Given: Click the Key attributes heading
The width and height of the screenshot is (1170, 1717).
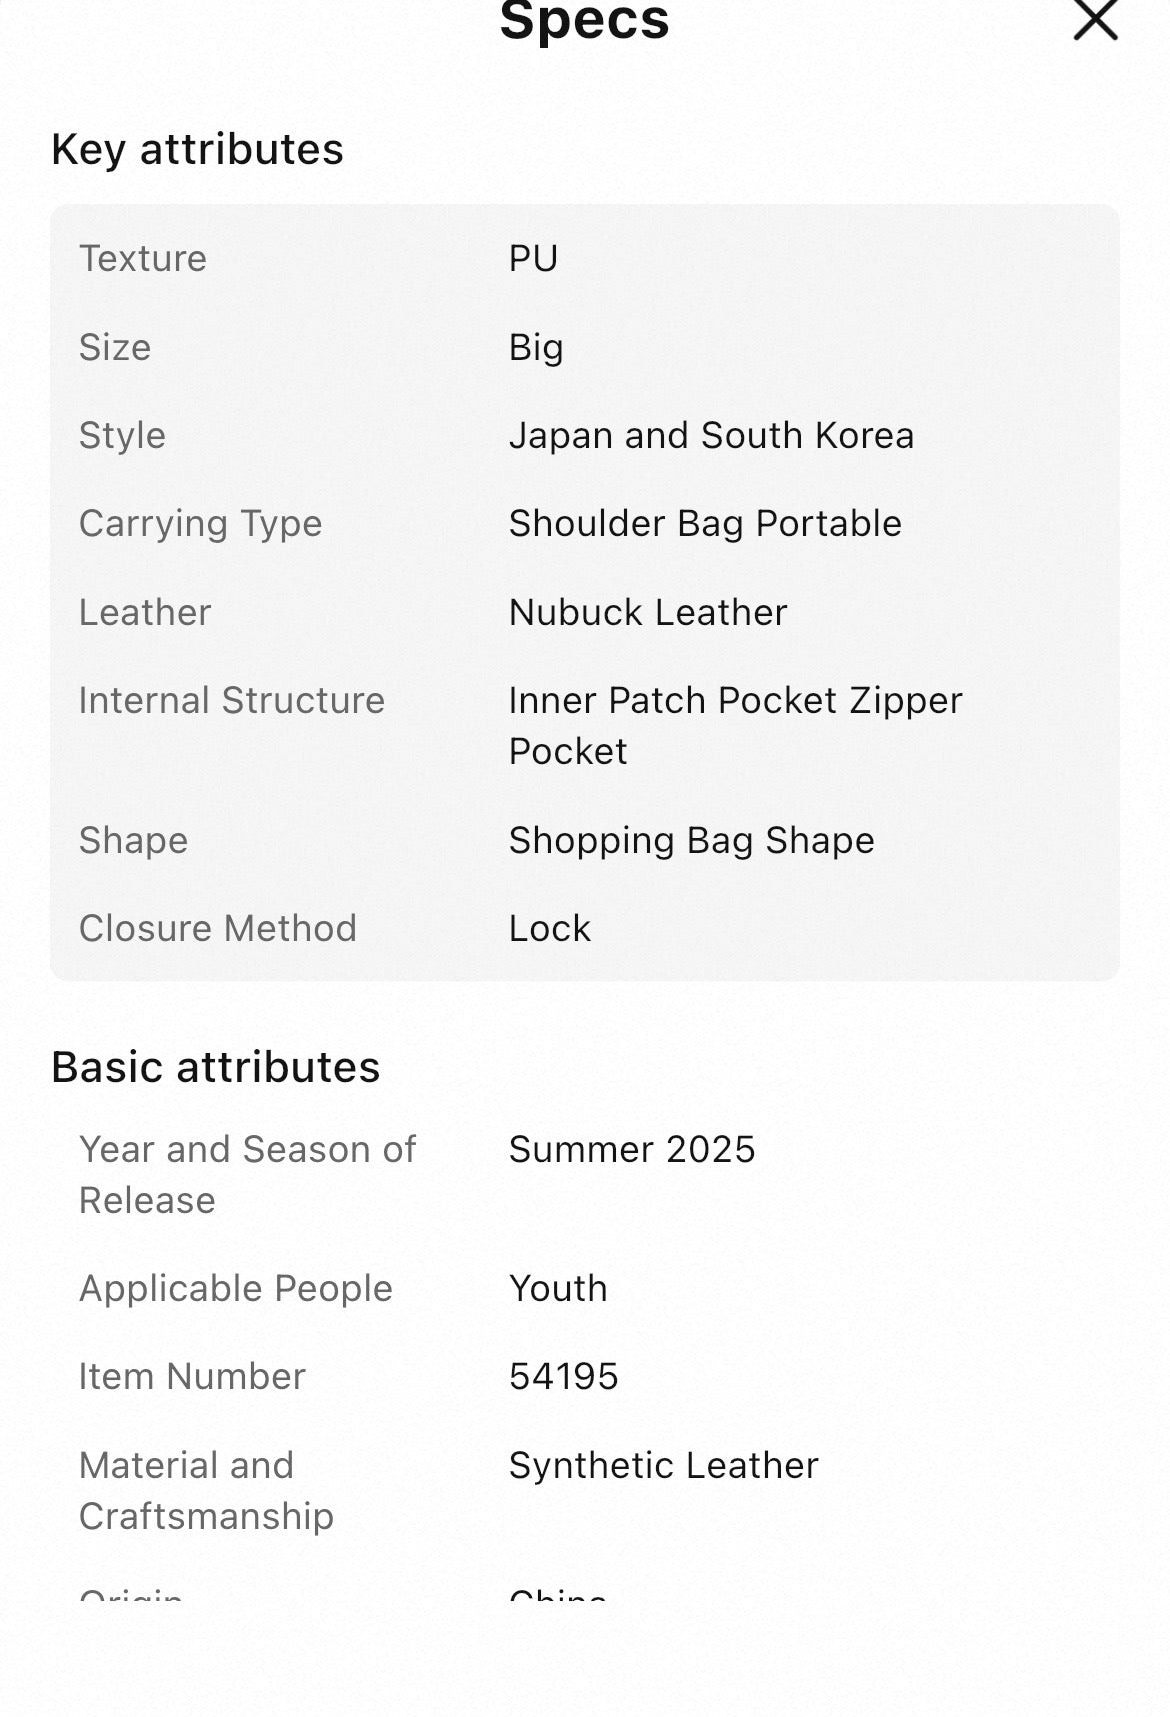Looking at the screenshot, I should 198,148.
